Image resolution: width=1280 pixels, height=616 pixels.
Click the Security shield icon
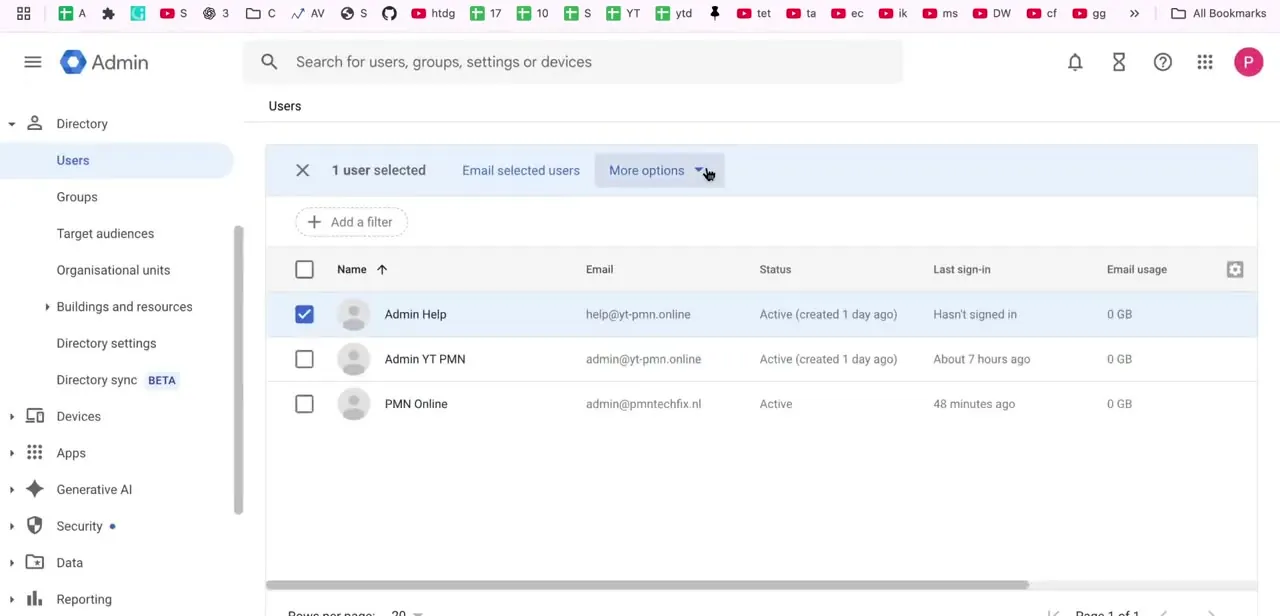pos(35,526)
